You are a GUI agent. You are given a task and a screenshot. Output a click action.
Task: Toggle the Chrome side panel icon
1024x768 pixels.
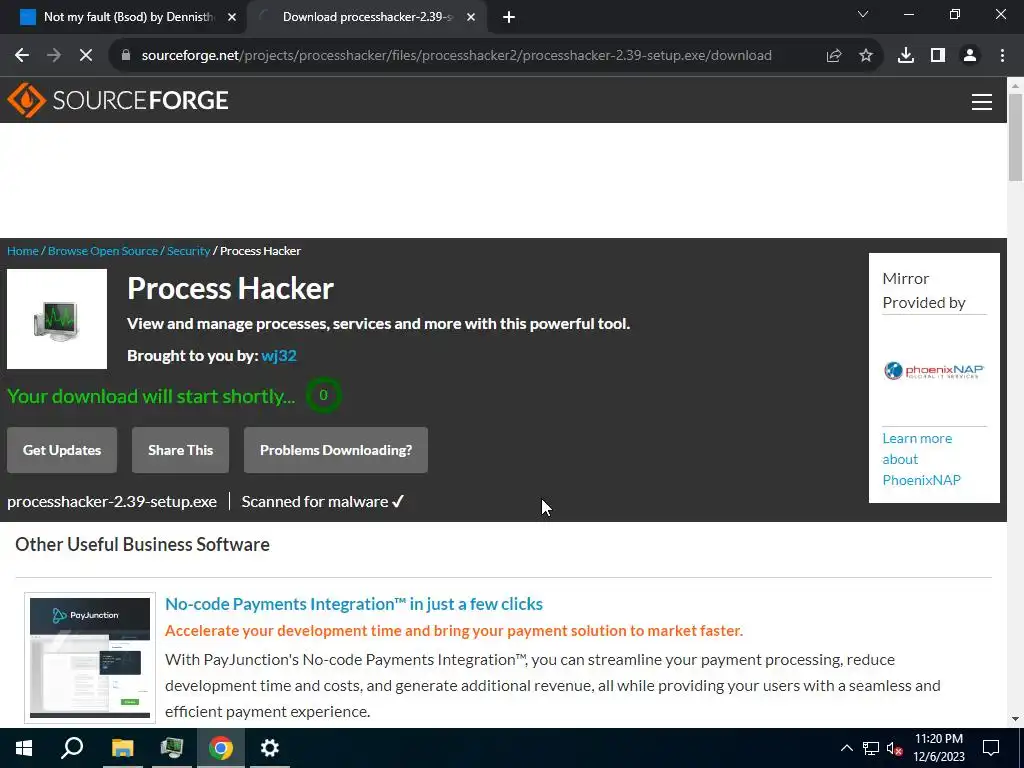(x=938, y=56)
